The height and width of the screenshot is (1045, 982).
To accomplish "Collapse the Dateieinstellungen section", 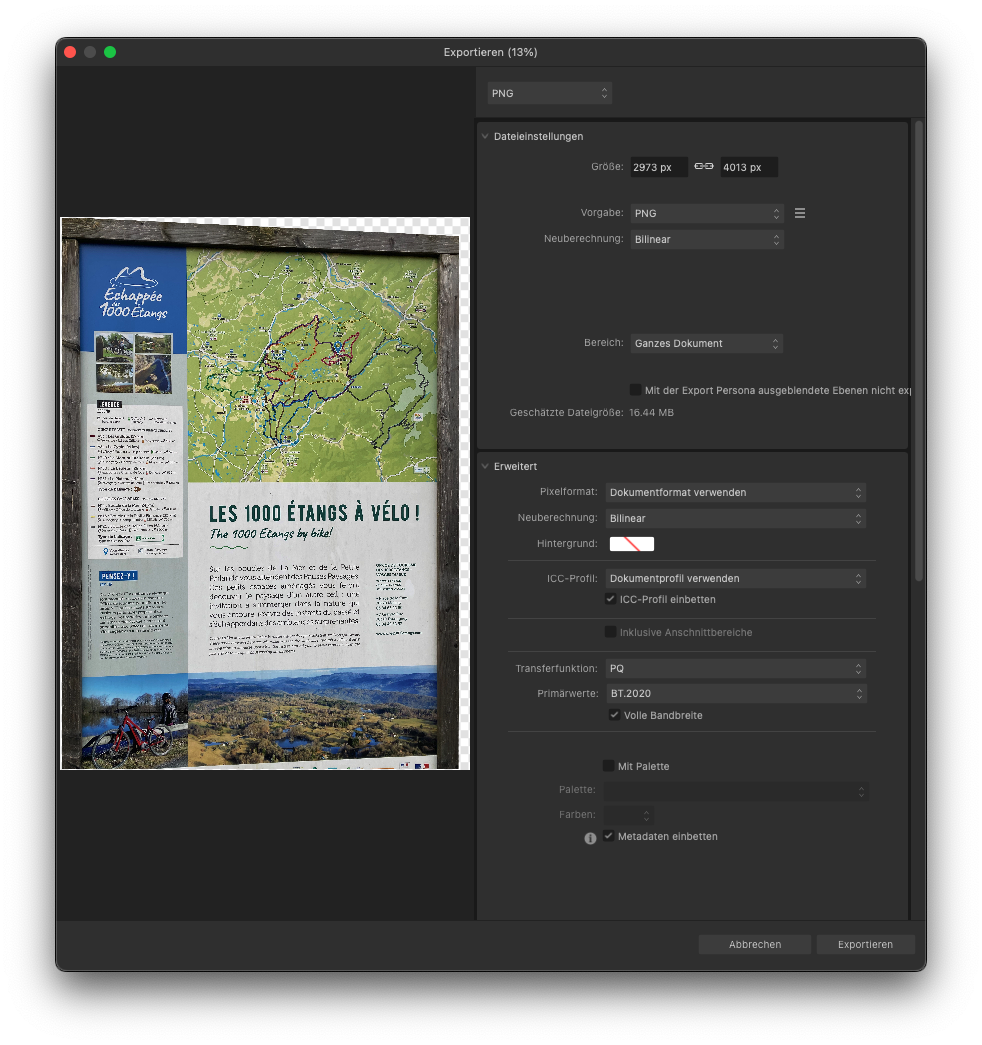I will click(485, 136).
